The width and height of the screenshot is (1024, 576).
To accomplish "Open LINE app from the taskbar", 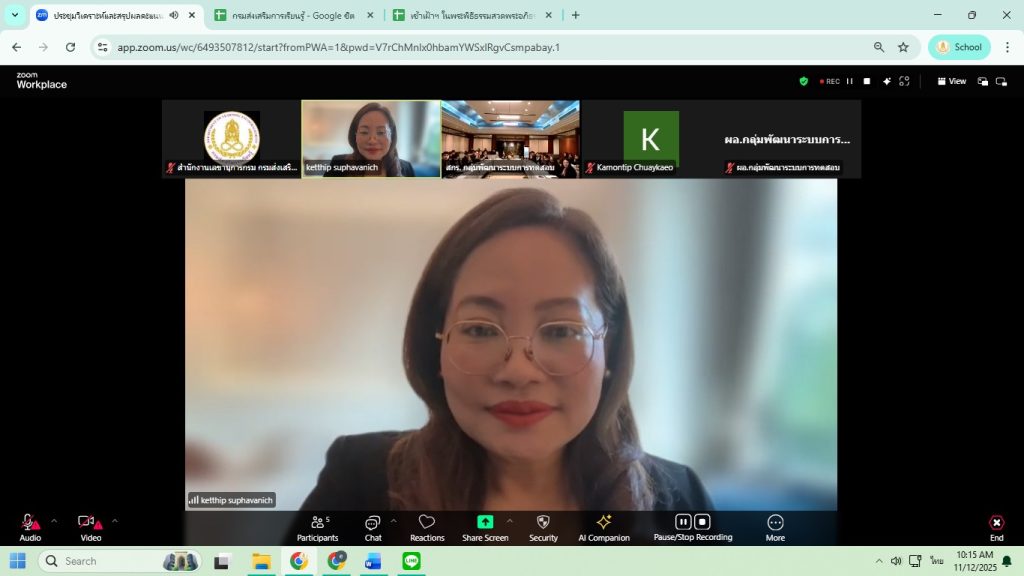I will (x=411, y=561).
